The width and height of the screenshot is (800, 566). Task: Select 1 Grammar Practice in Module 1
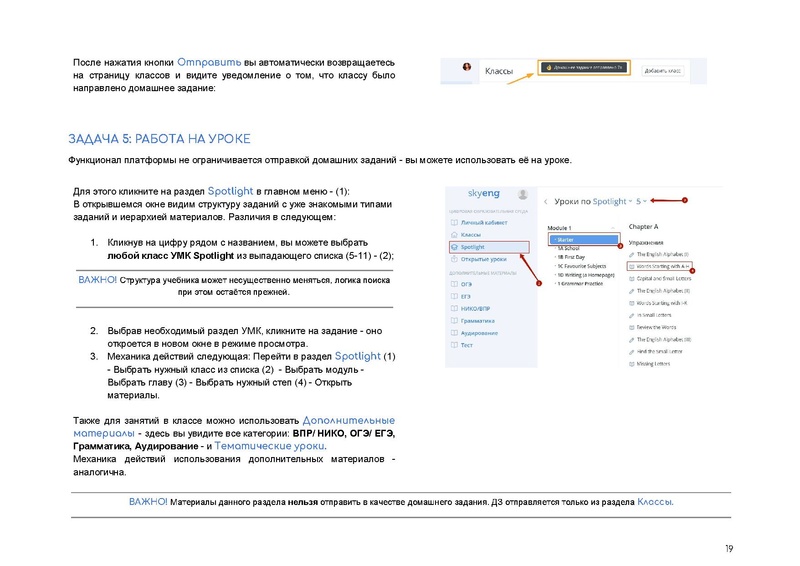tap(580, 284)
